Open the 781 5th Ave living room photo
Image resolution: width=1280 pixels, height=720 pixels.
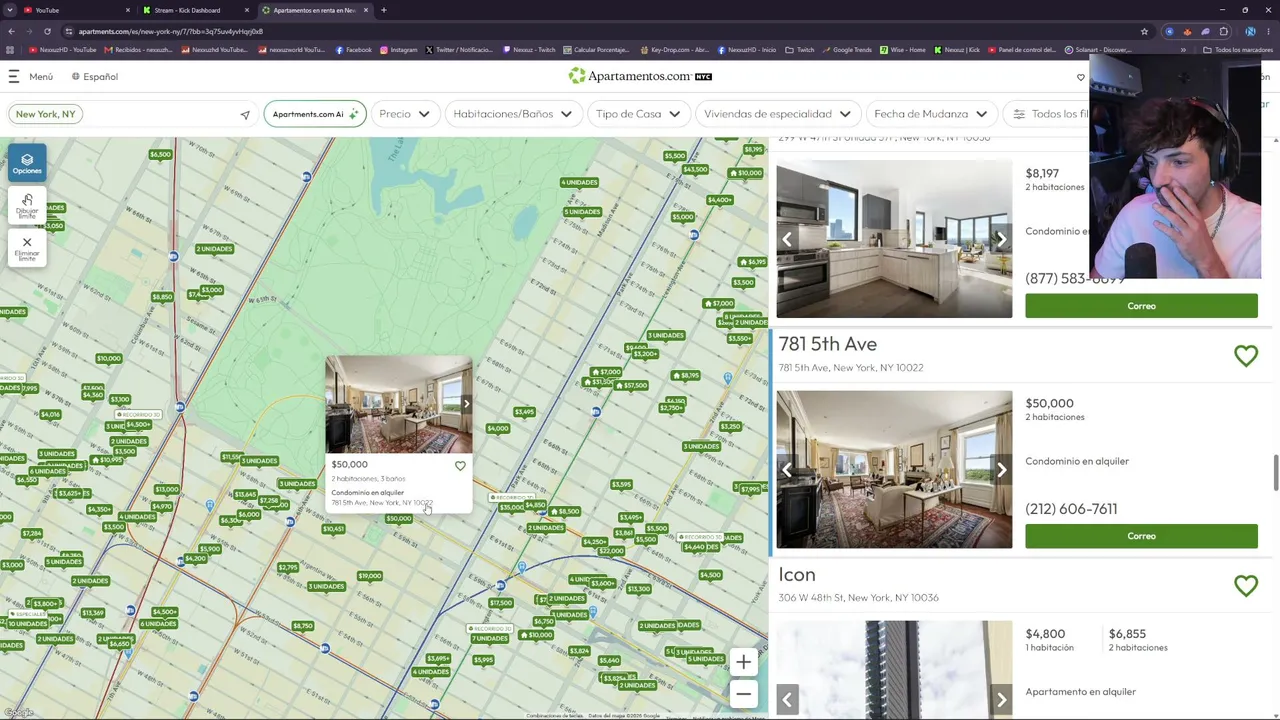[894, 470]
